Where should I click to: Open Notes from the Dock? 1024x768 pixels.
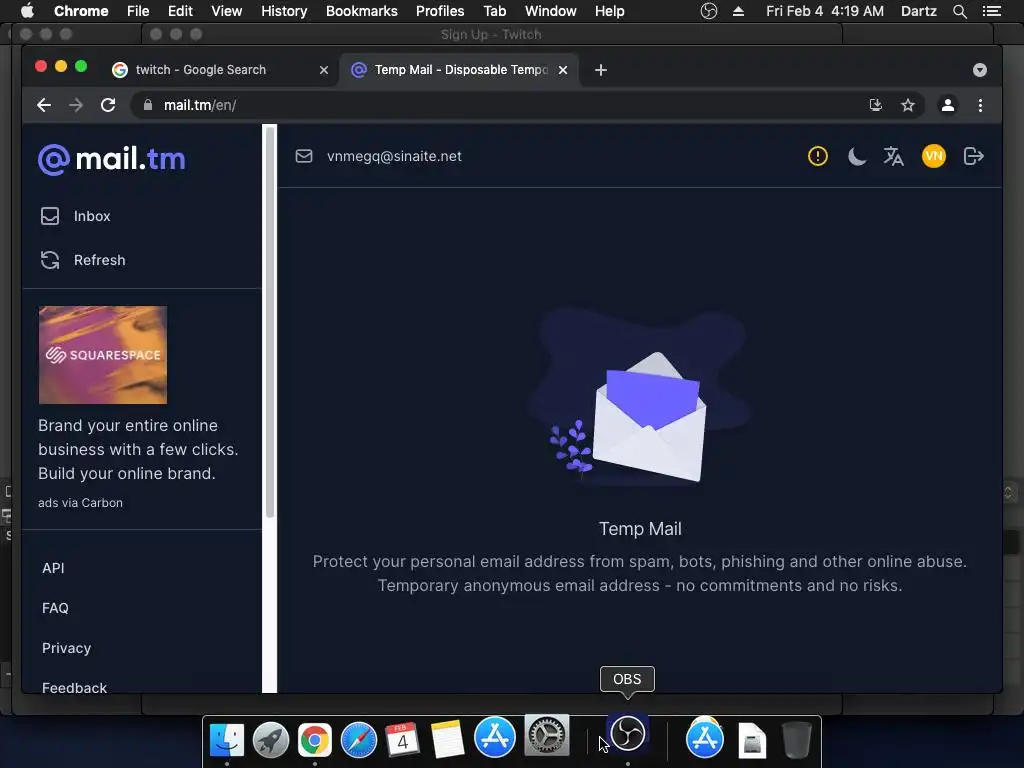[x=447, y=740]
